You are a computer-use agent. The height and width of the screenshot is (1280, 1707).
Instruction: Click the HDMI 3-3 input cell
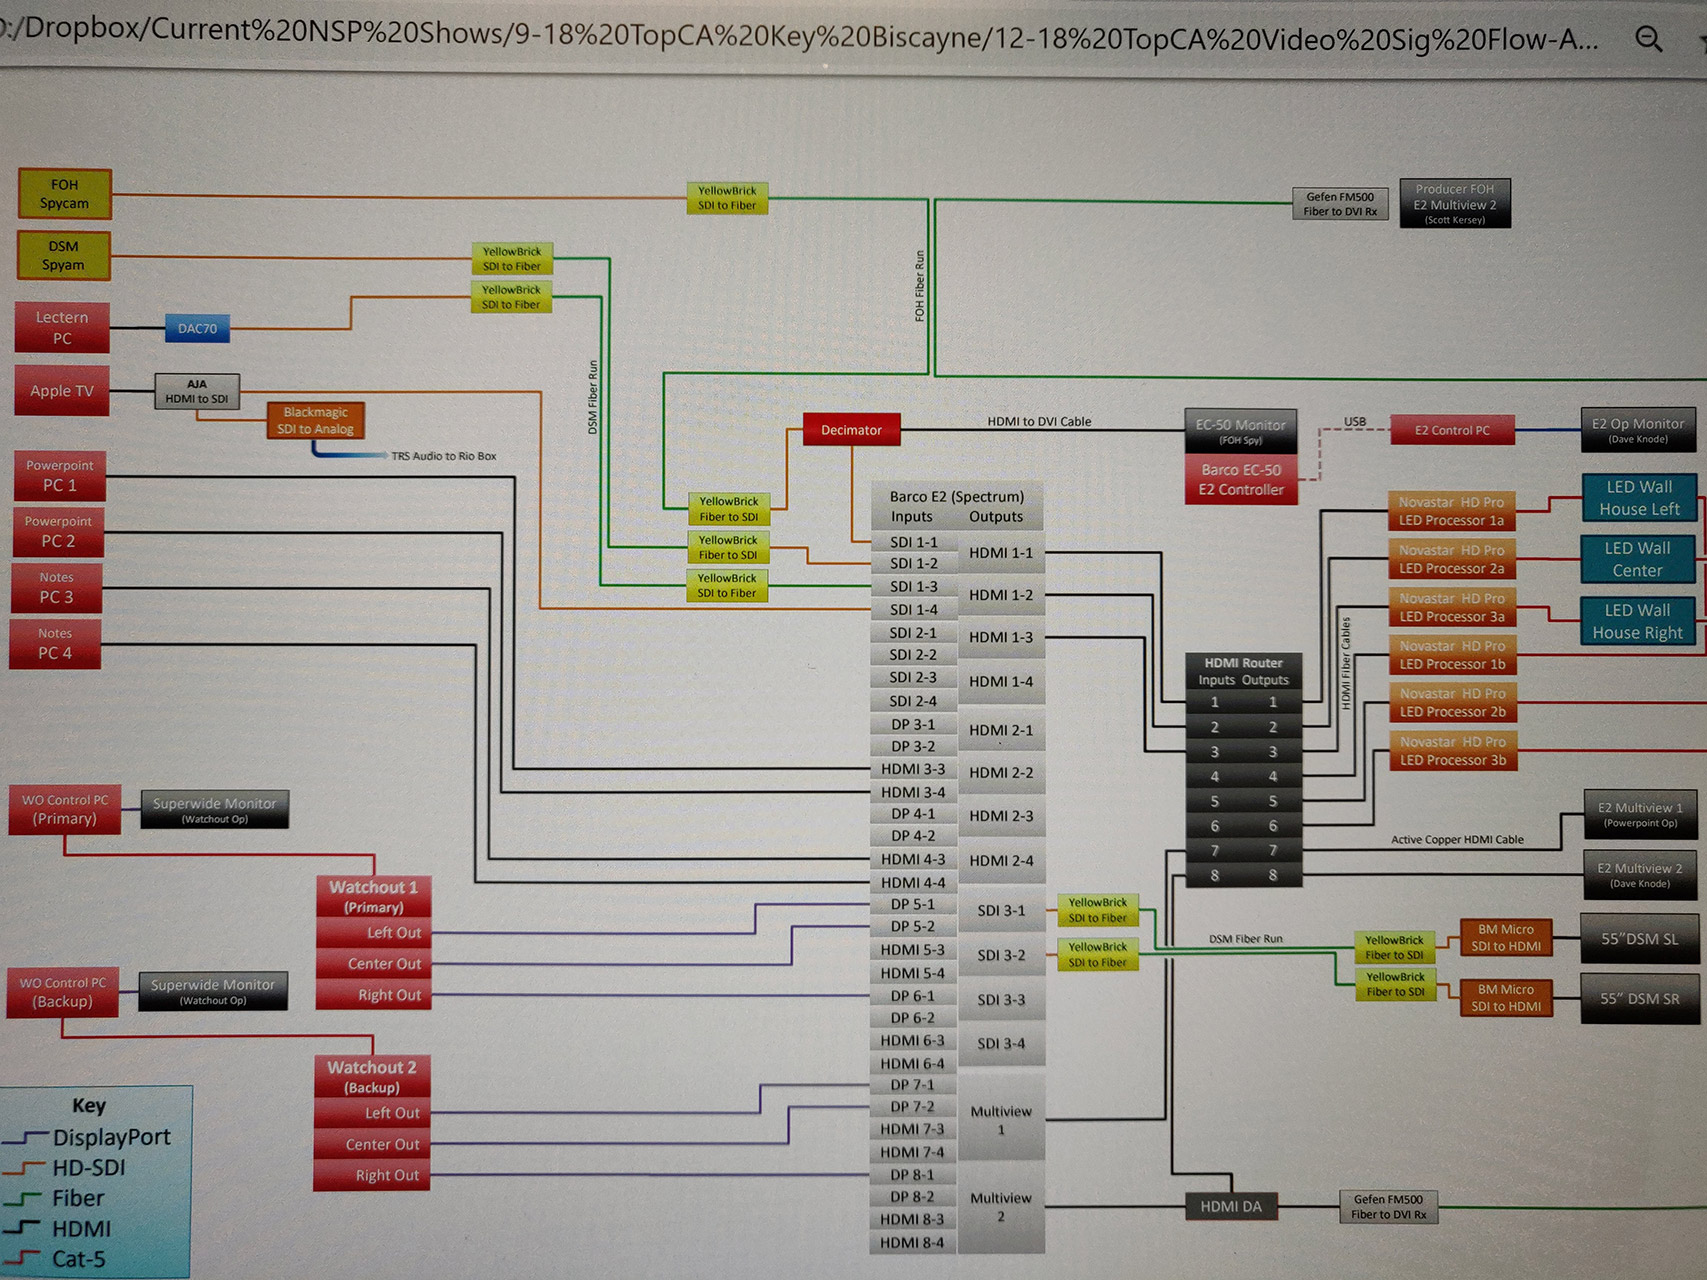(x=914, y=769)
